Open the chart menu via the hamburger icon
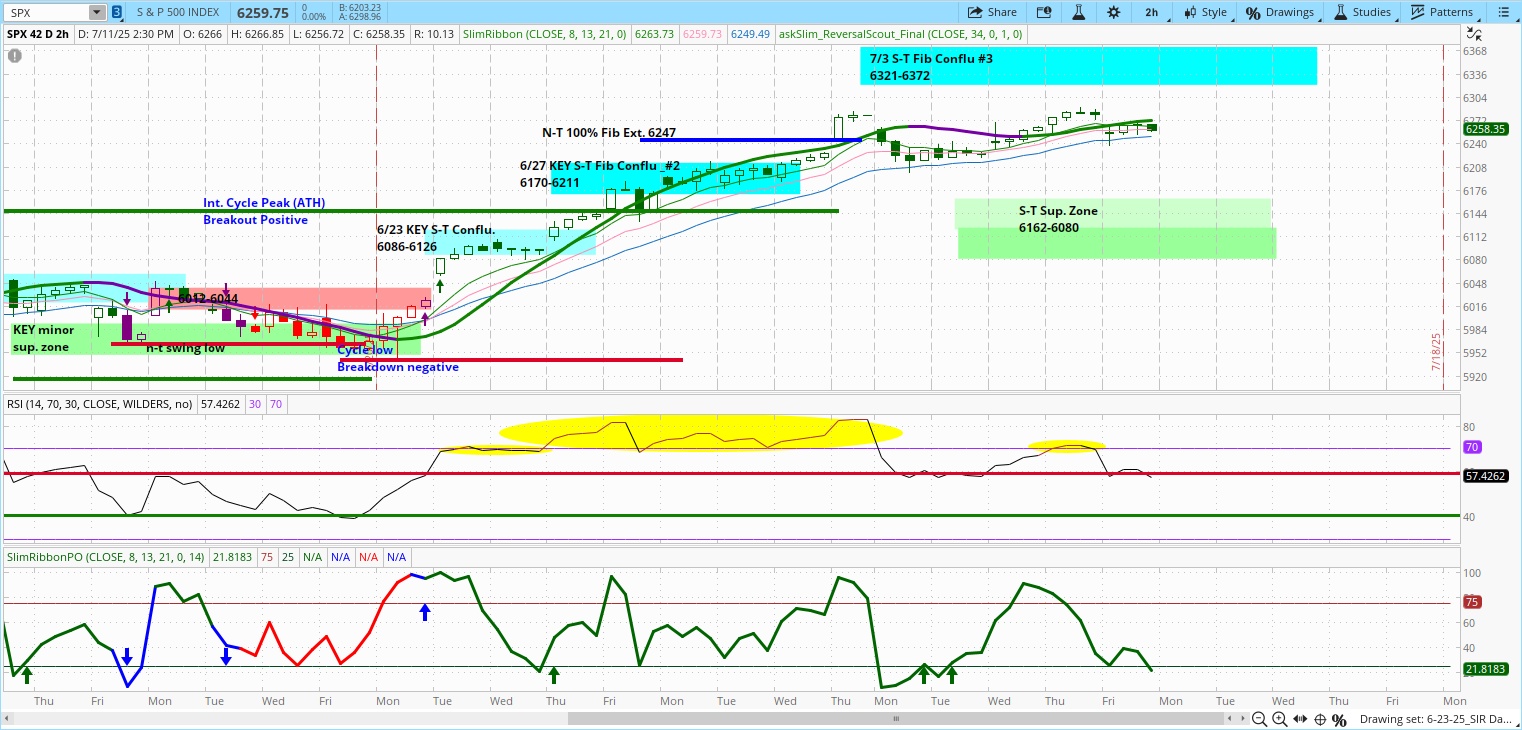Viewport: 1522px width, 730px height. point(1506,12)
